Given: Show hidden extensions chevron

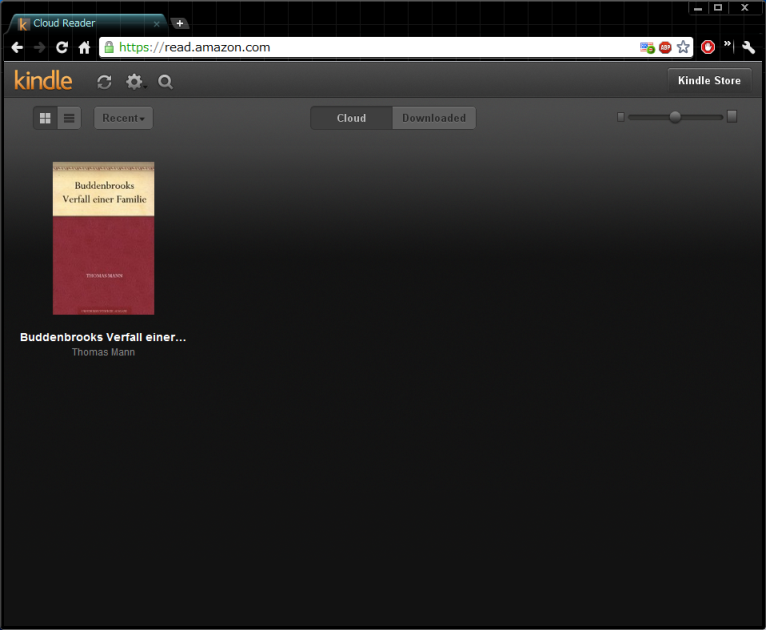Looking at the screenshot, I should click(x=727, y=44).
